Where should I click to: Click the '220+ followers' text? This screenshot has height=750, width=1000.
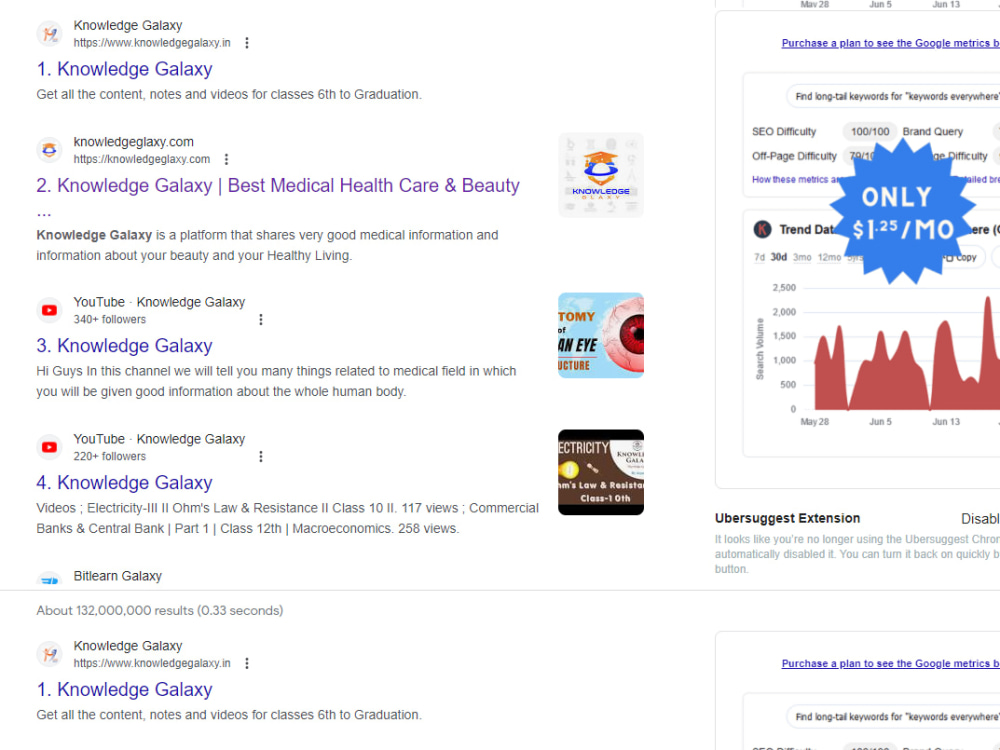pyautogui.click(x=110, y=457)
